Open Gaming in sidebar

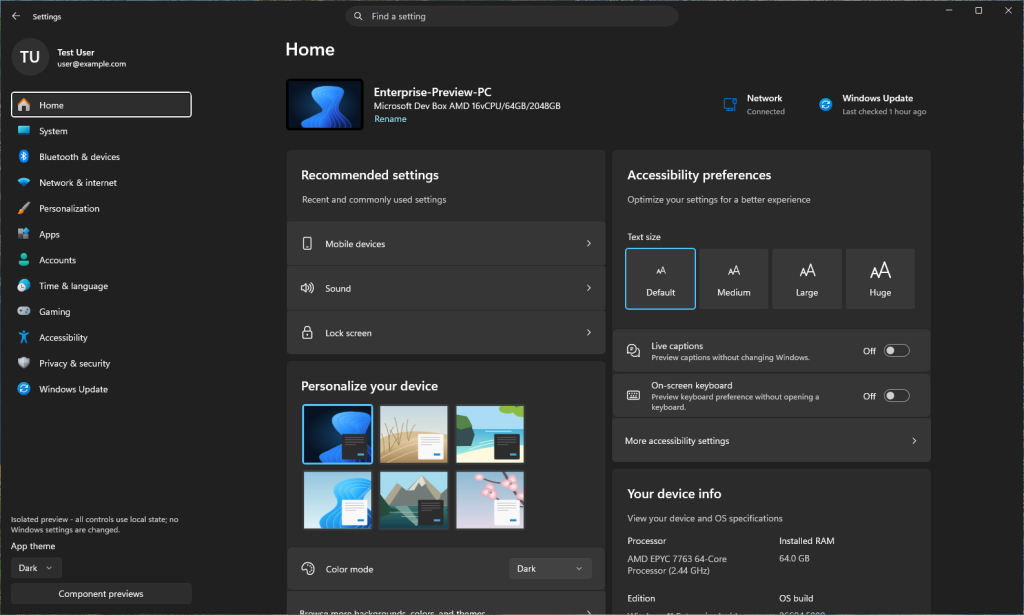(x=101, y=311)
